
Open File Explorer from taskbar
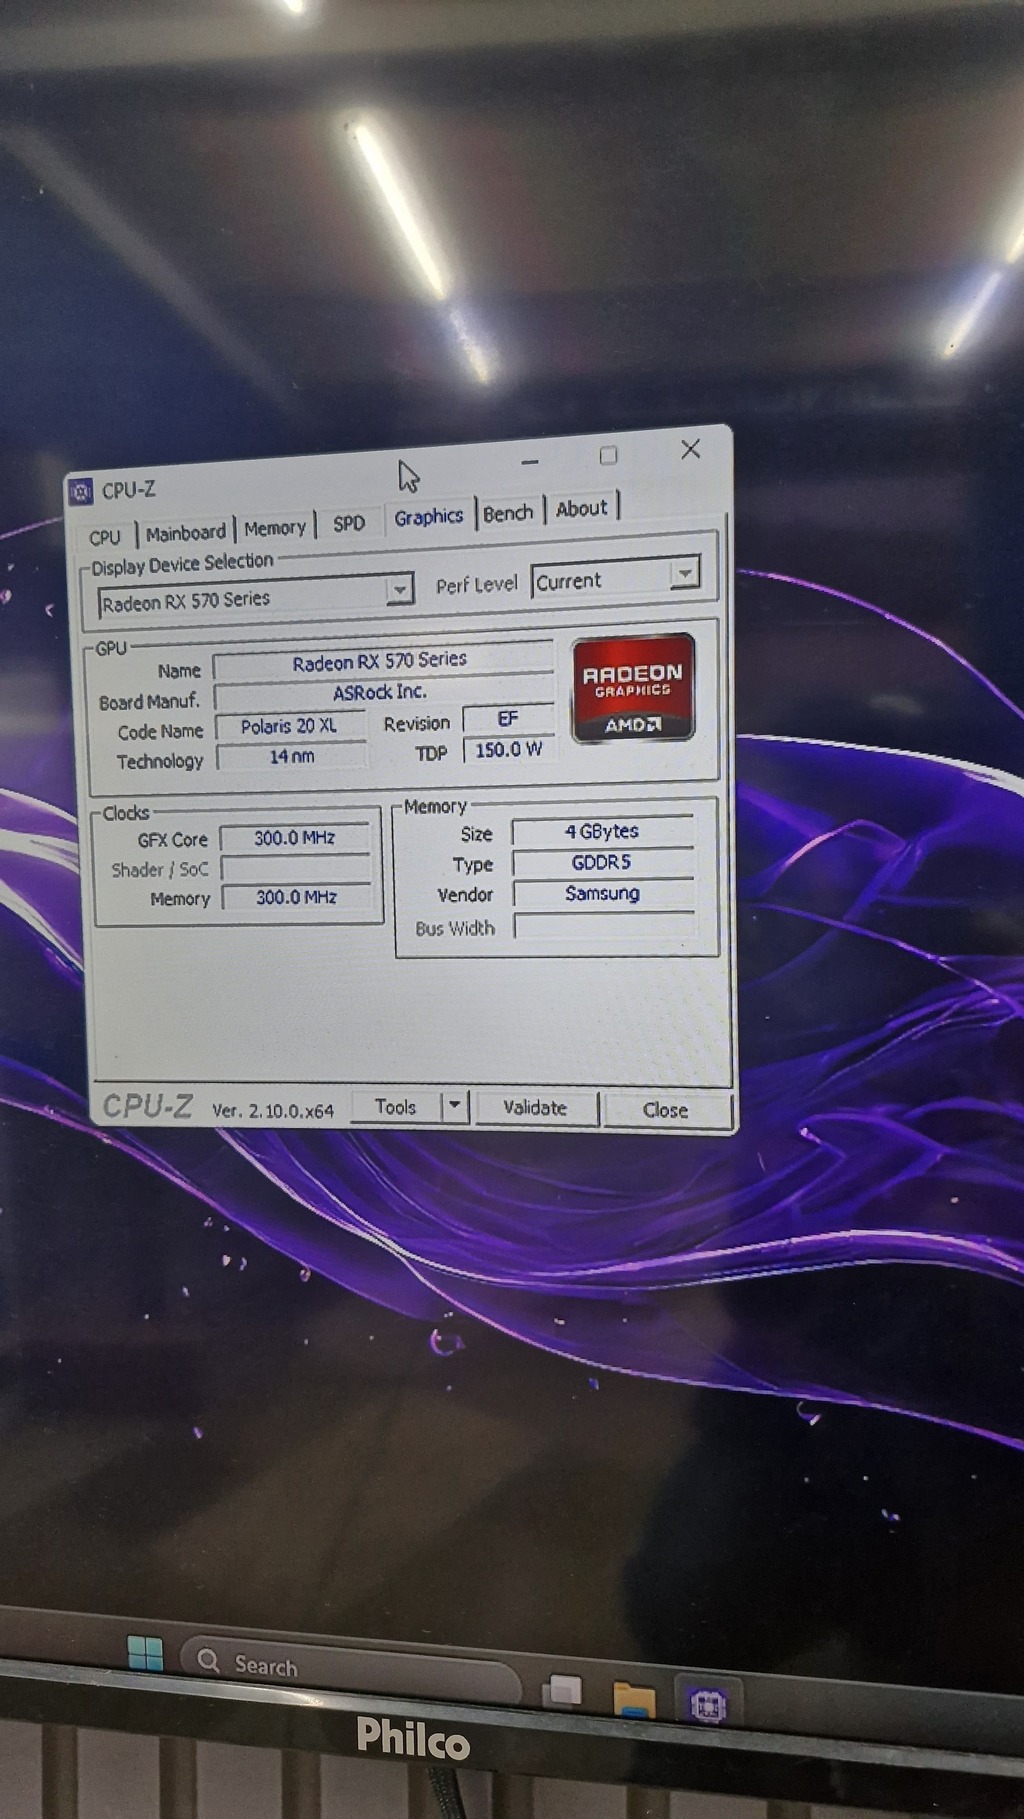coord(634,1698)
